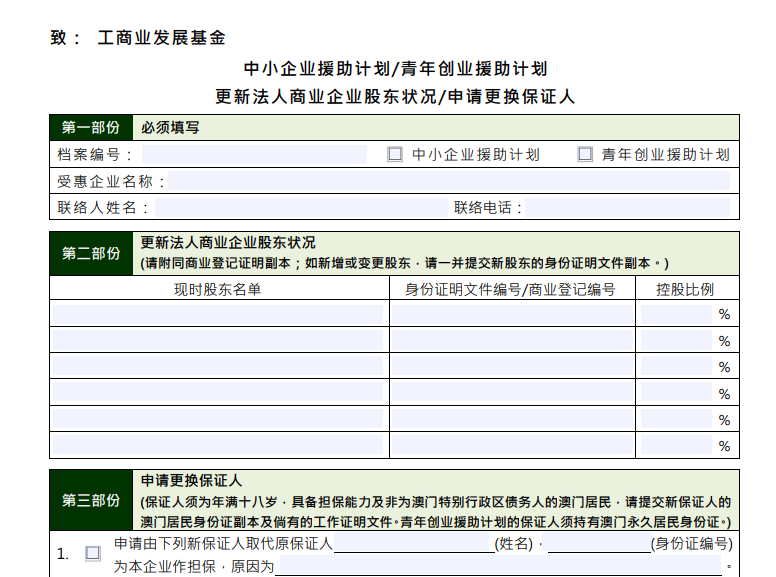The width and height of the screenshot is (776, 577).
Task: Check the 中小企业援助计划 checkbox
Action: [x=394, y=154]
